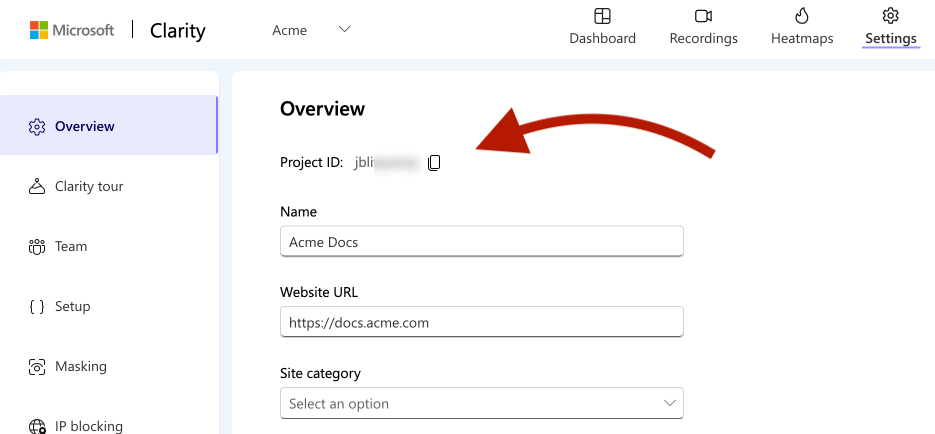Click the Site category chevron arrow
935x434 pixels.
point(670,404)
